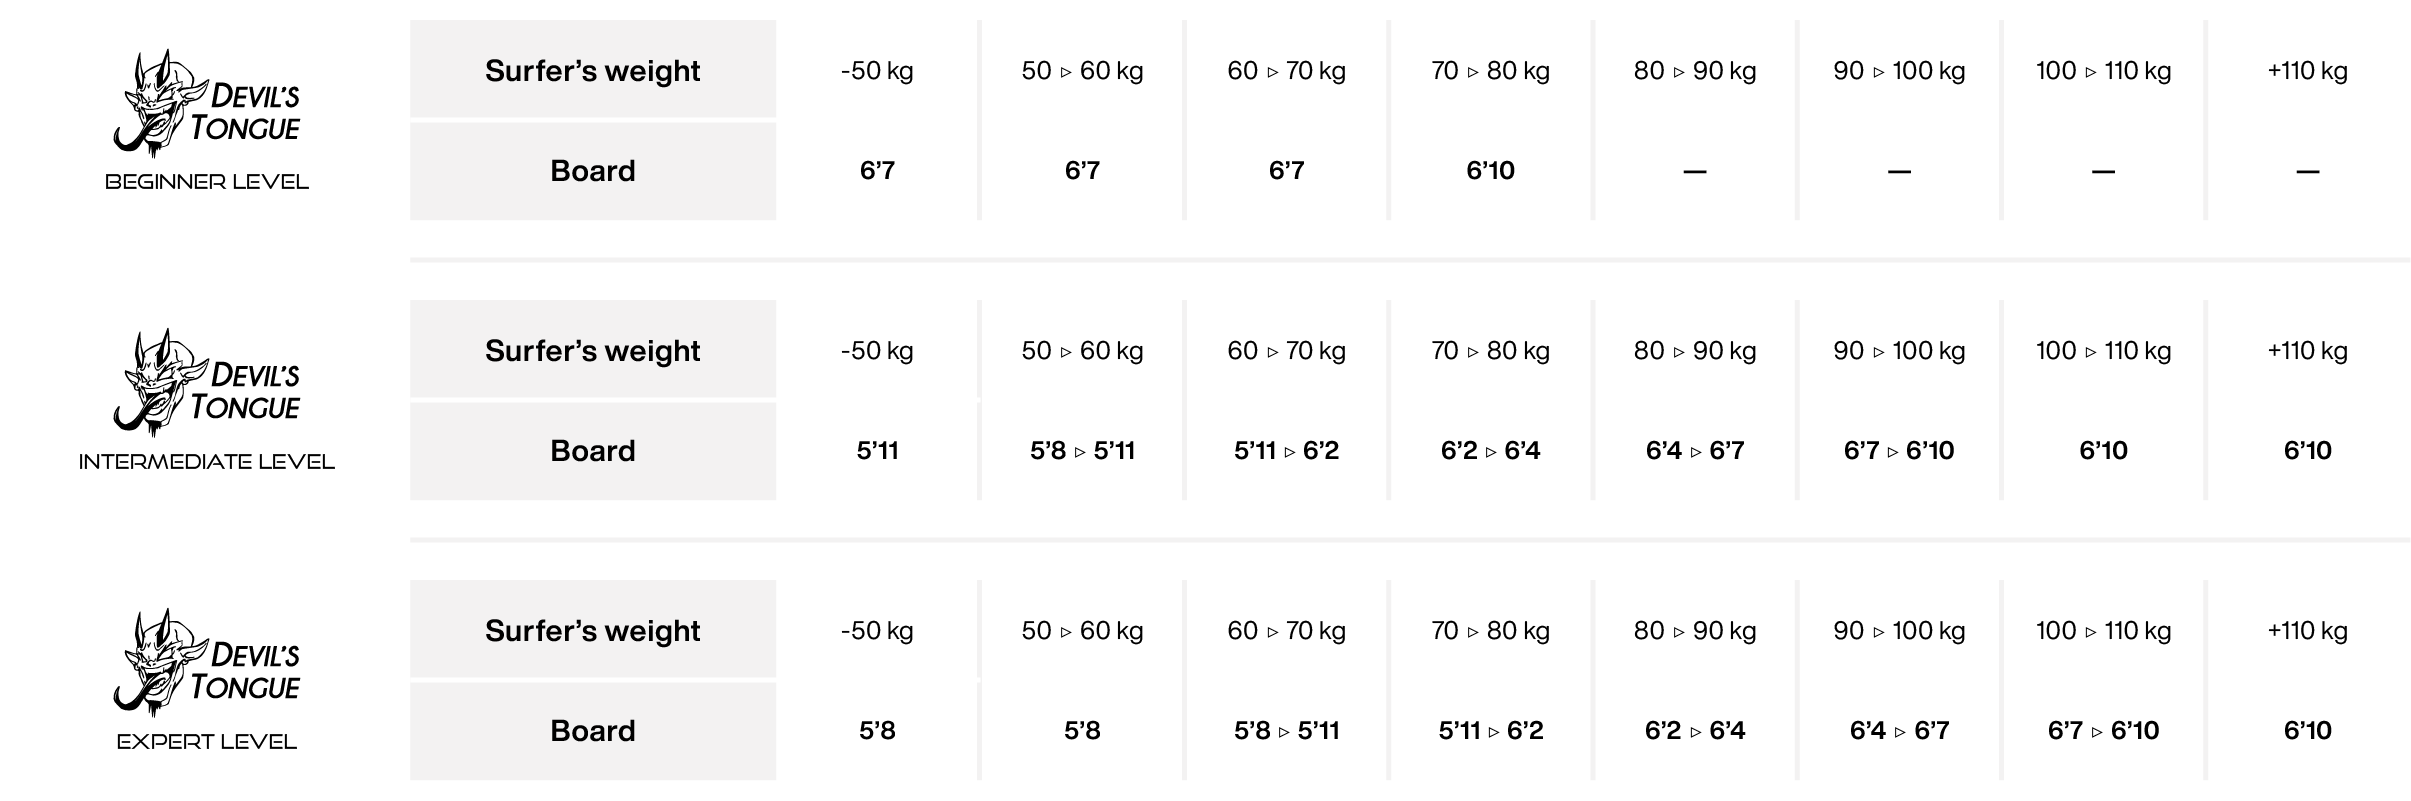
Task: Click the Devil's Tongue Beginner Level logo
Action: [207, 104]
